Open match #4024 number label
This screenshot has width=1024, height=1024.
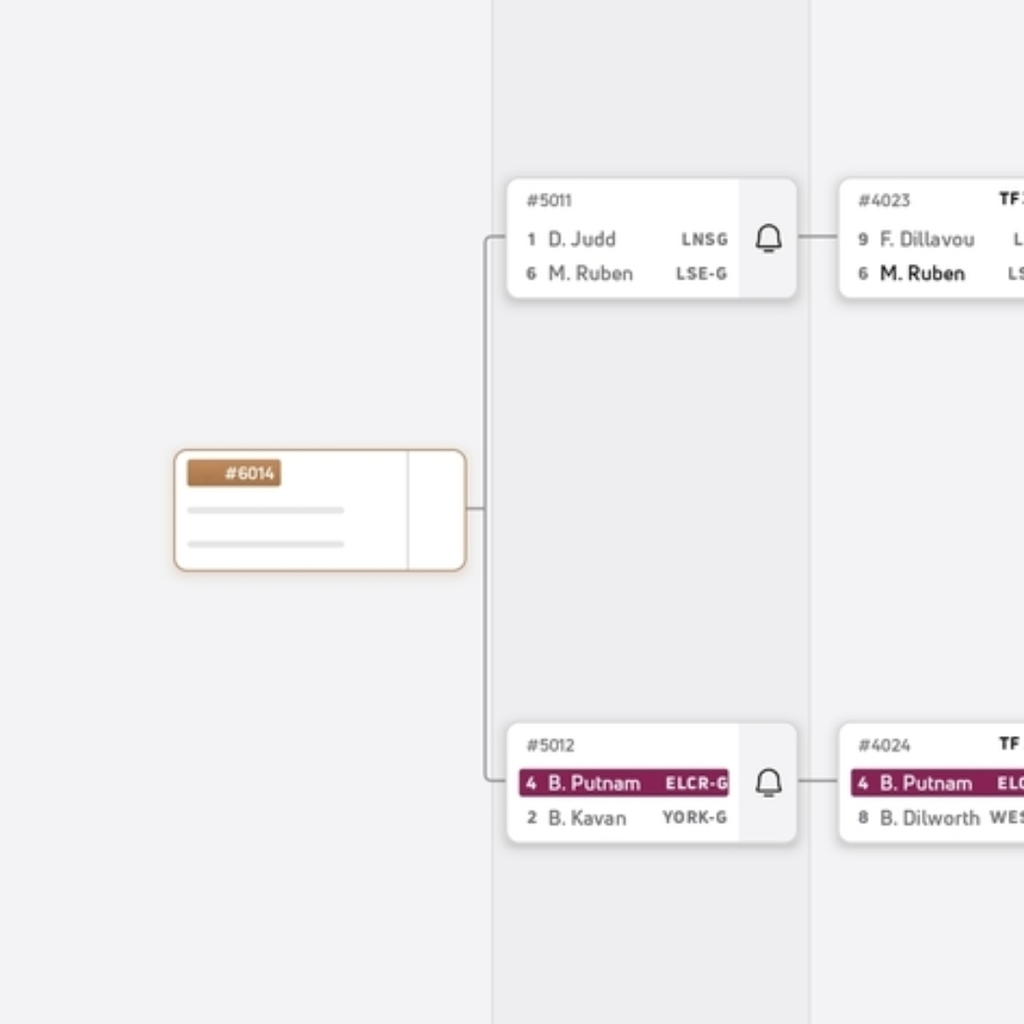click(884, 745)
